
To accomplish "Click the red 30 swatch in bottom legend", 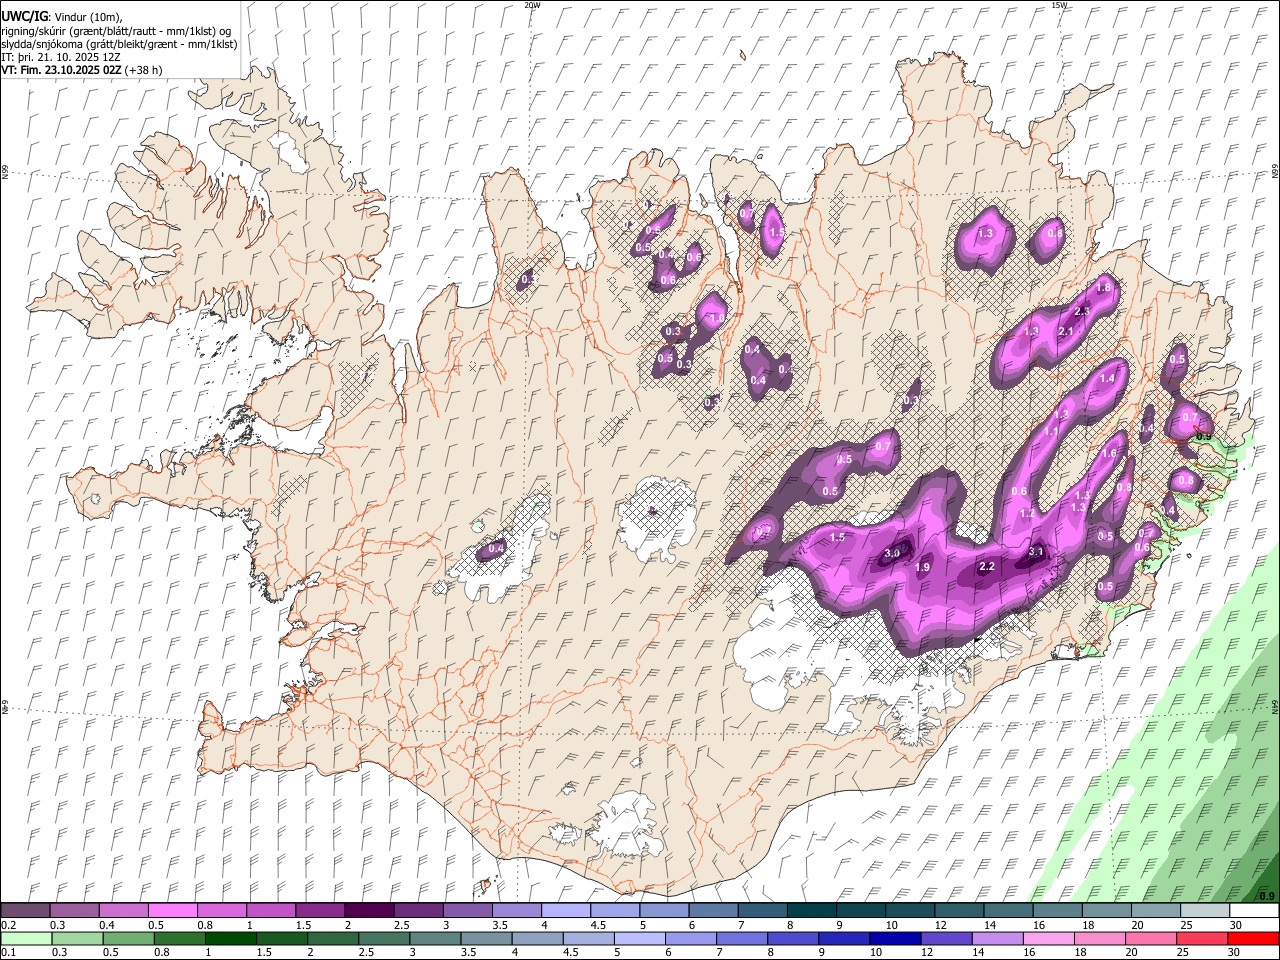I will pyautogui.click(x=1254, y=938).
